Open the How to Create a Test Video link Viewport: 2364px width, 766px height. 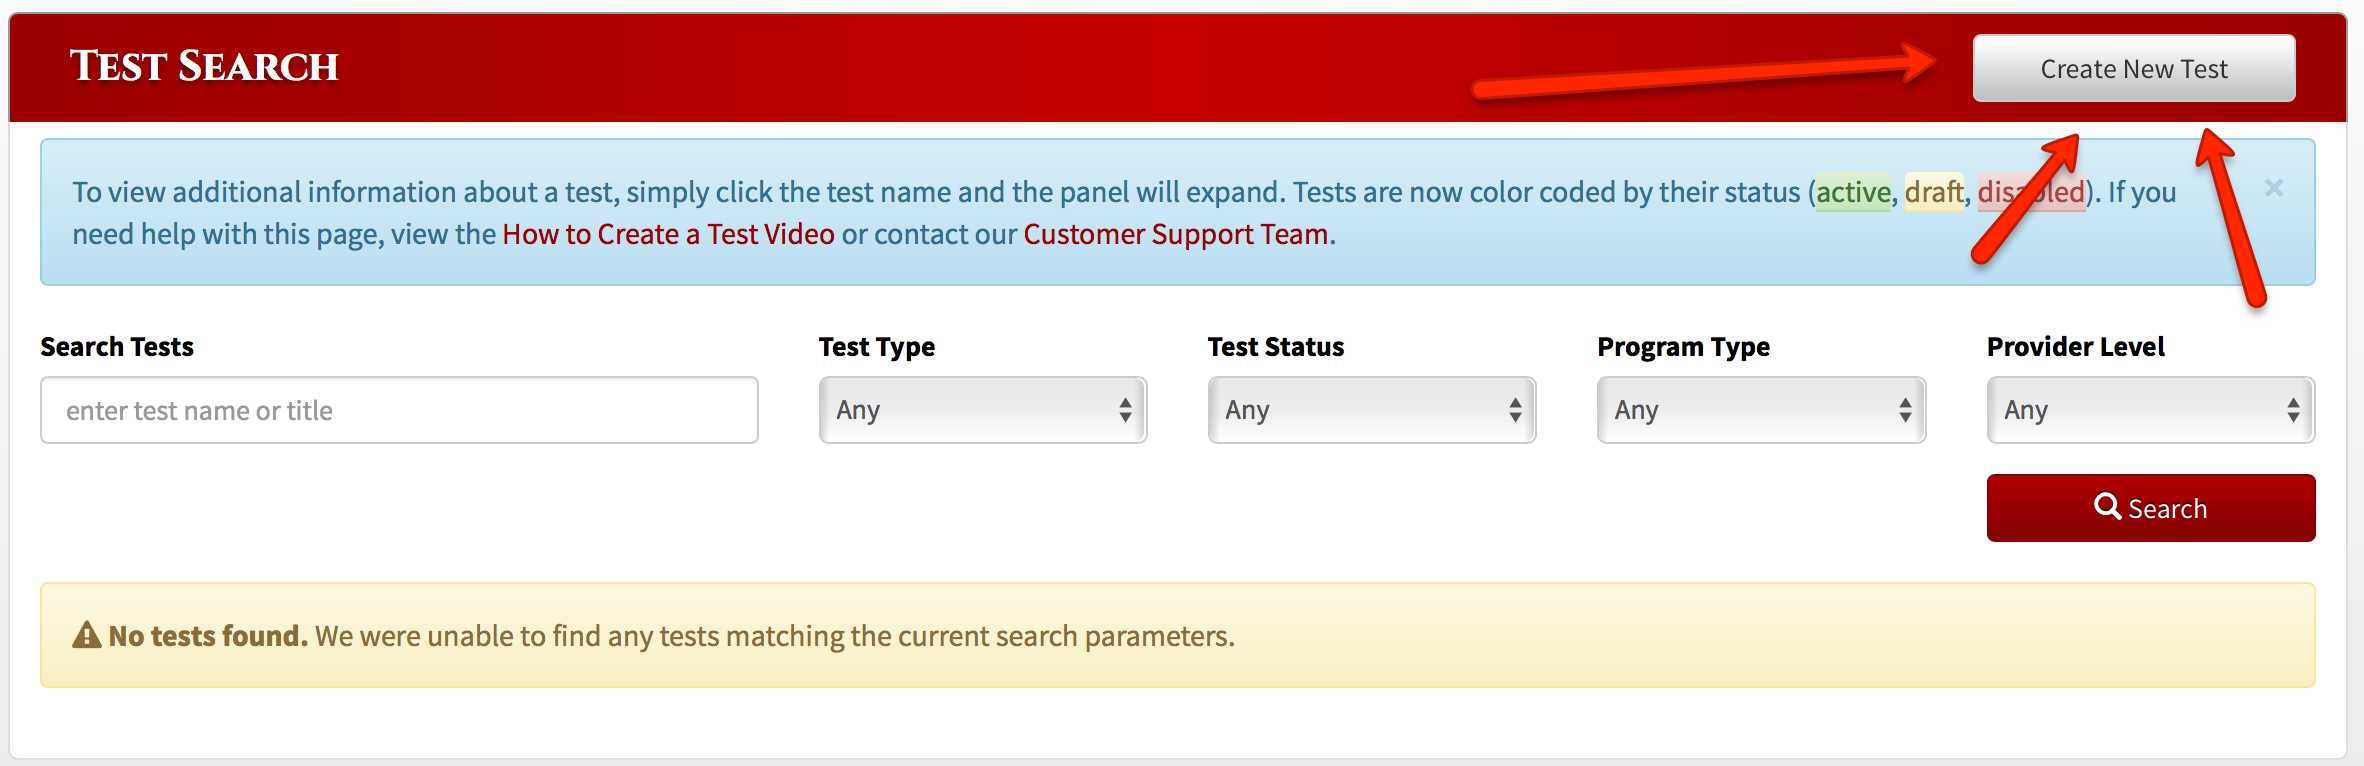668,234
